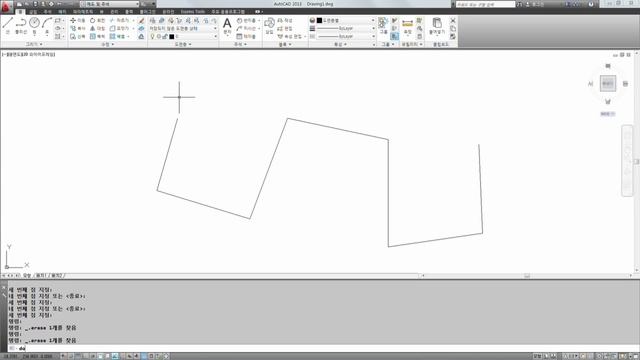The height and width of the screenshot is (360, 640).
Task: Open the Express Tools ribbon tab
Action: coord(193,12)
